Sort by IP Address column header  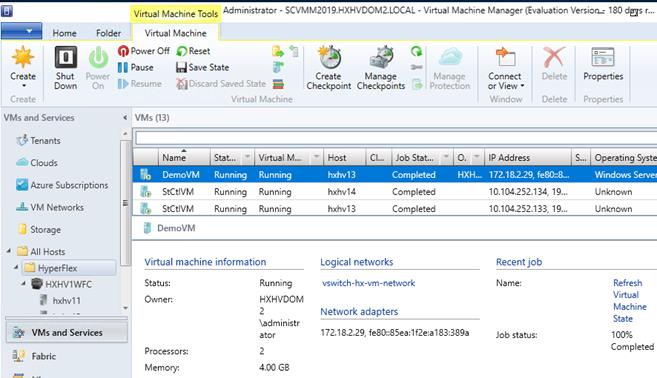point(527,158)
